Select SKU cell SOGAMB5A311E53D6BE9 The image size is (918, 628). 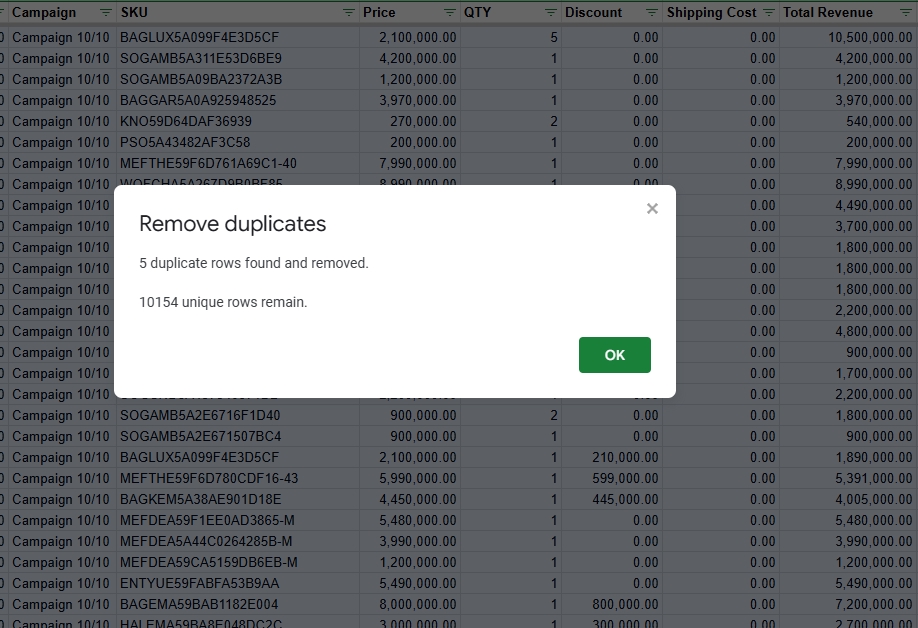pos(238,59)
